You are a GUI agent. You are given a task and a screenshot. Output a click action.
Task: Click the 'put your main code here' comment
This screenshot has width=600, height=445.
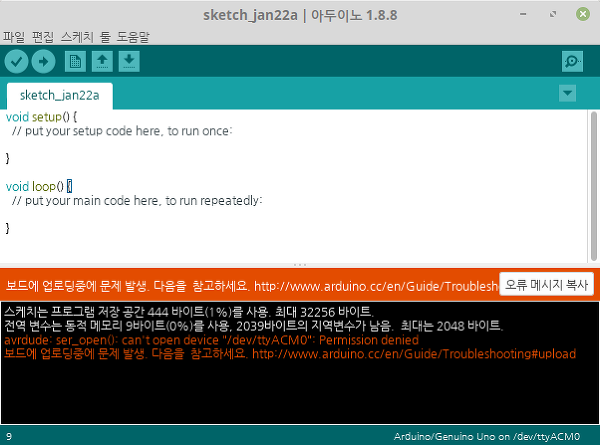(137, 200)
